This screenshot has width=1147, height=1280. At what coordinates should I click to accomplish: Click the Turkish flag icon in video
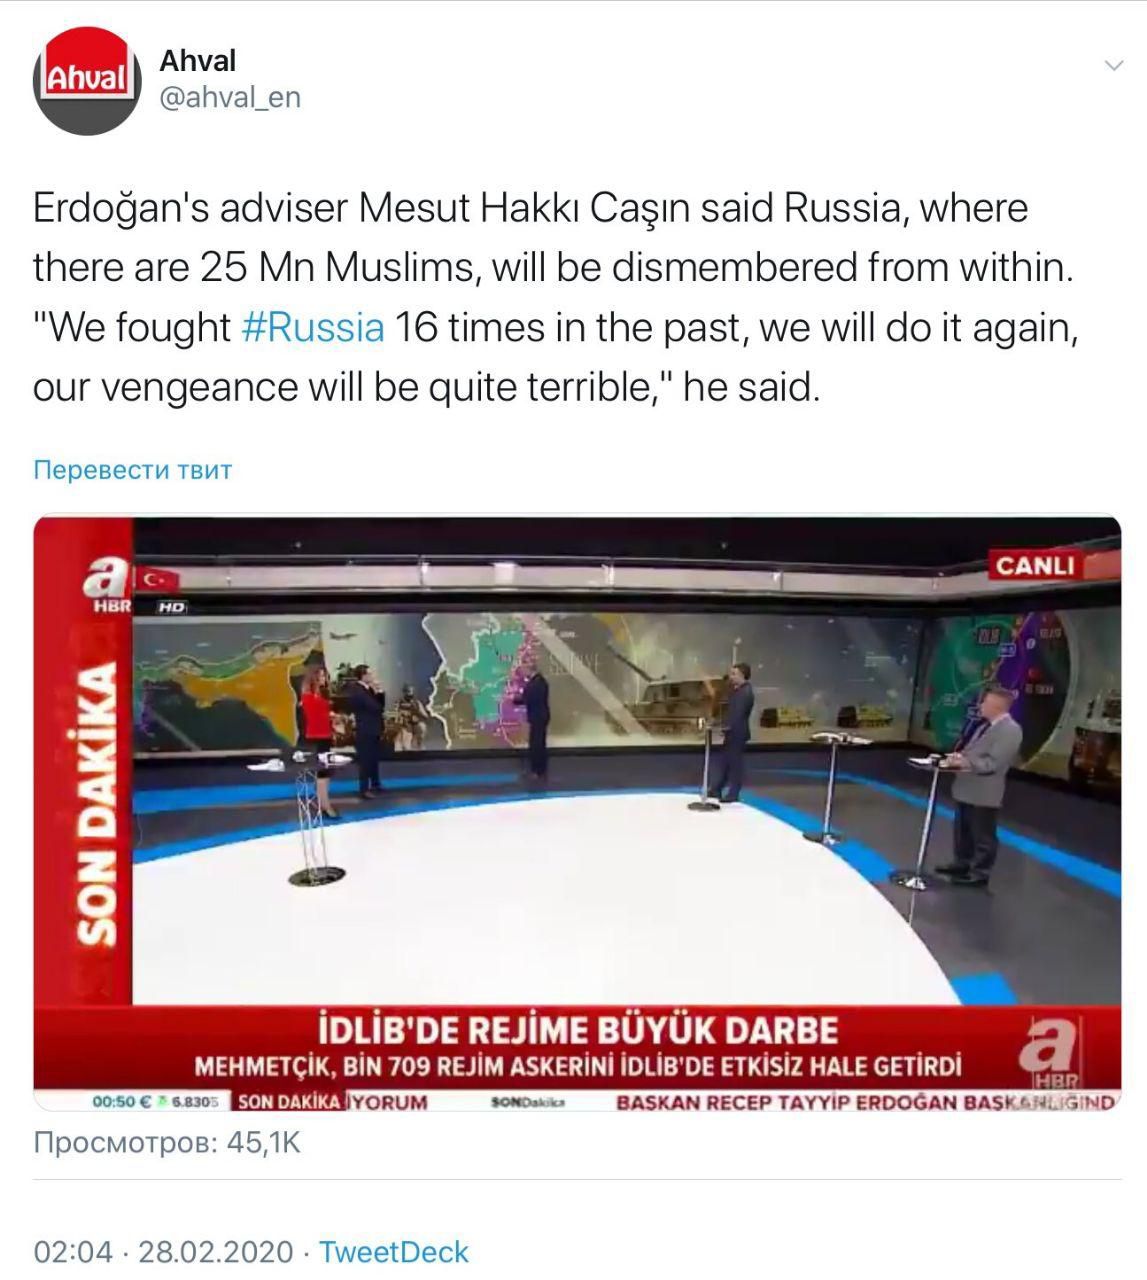point(155,577)
